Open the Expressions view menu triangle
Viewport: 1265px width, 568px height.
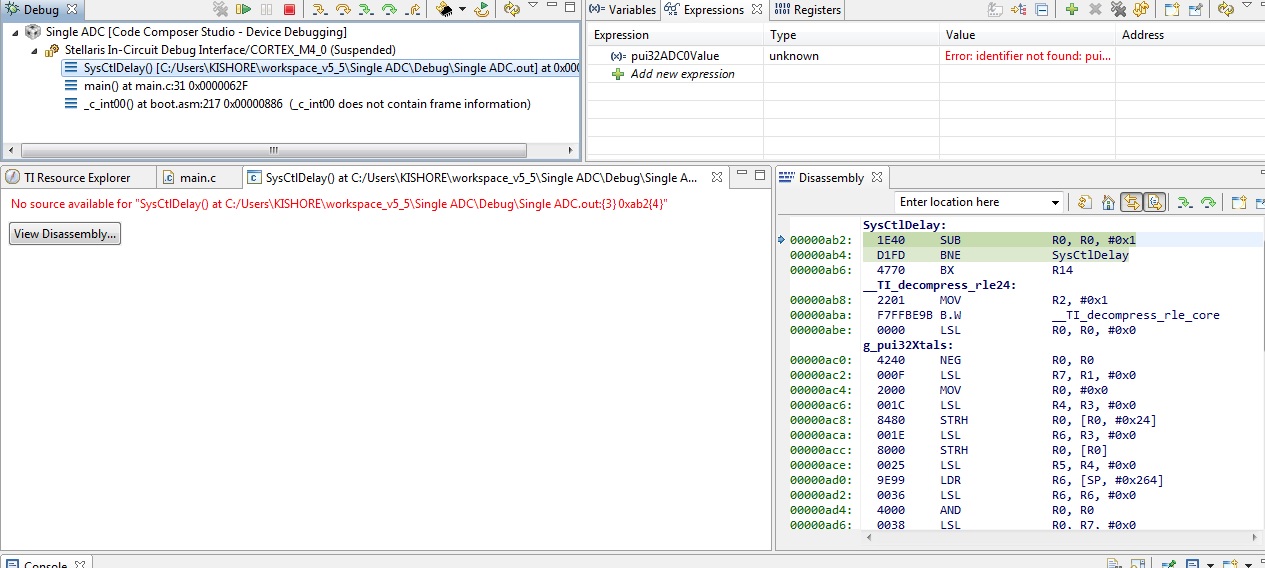click(1247, 5)
